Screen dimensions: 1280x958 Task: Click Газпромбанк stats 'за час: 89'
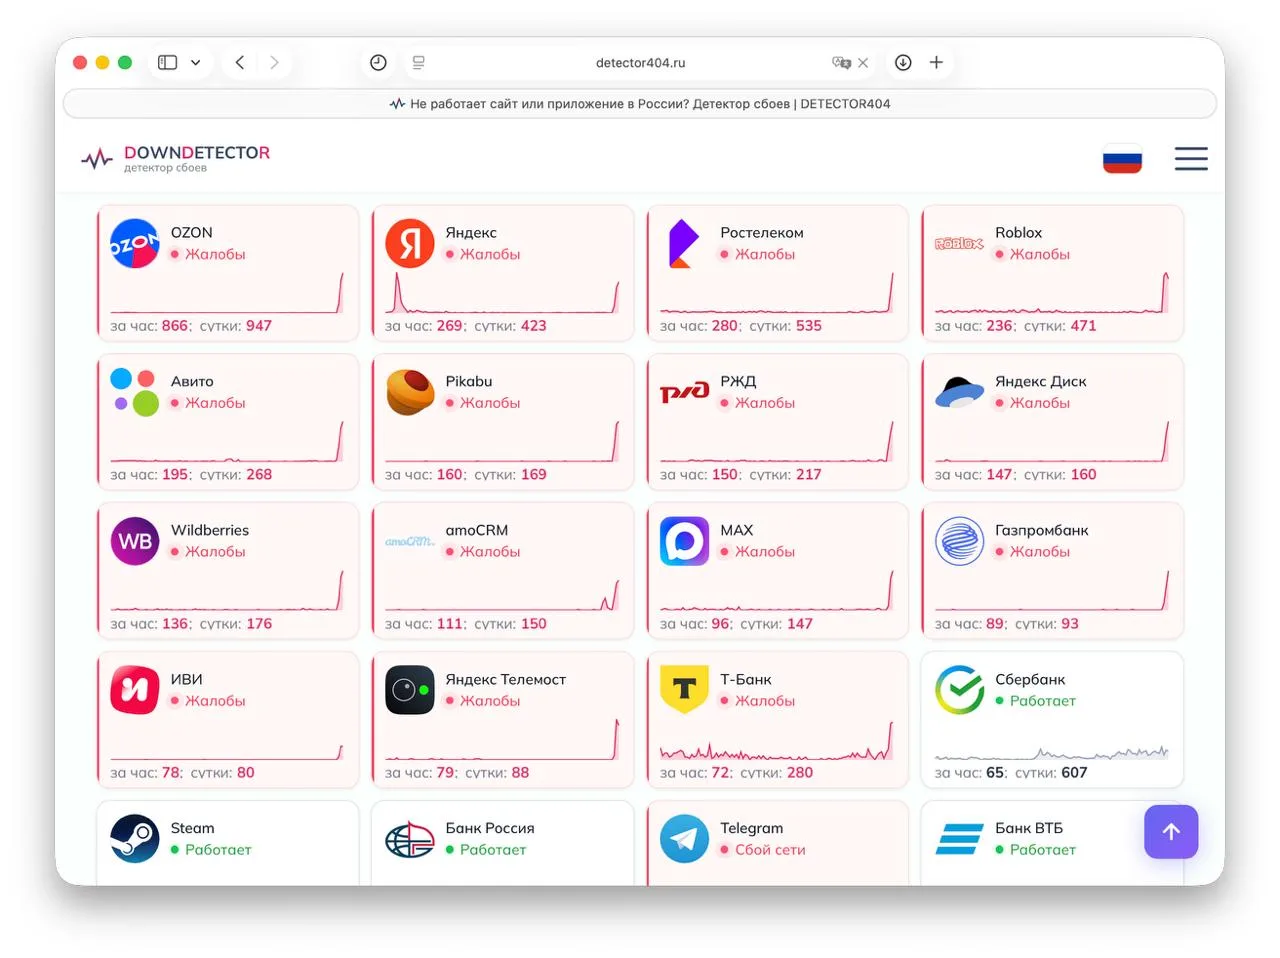click(970, 623)
